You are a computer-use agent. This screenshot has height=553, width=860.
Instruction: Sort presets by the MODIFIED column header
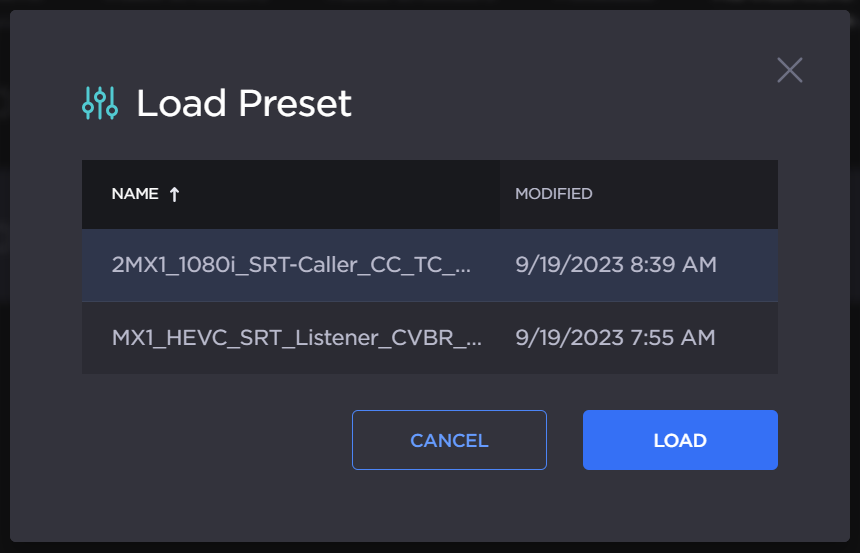coord(553,194)
